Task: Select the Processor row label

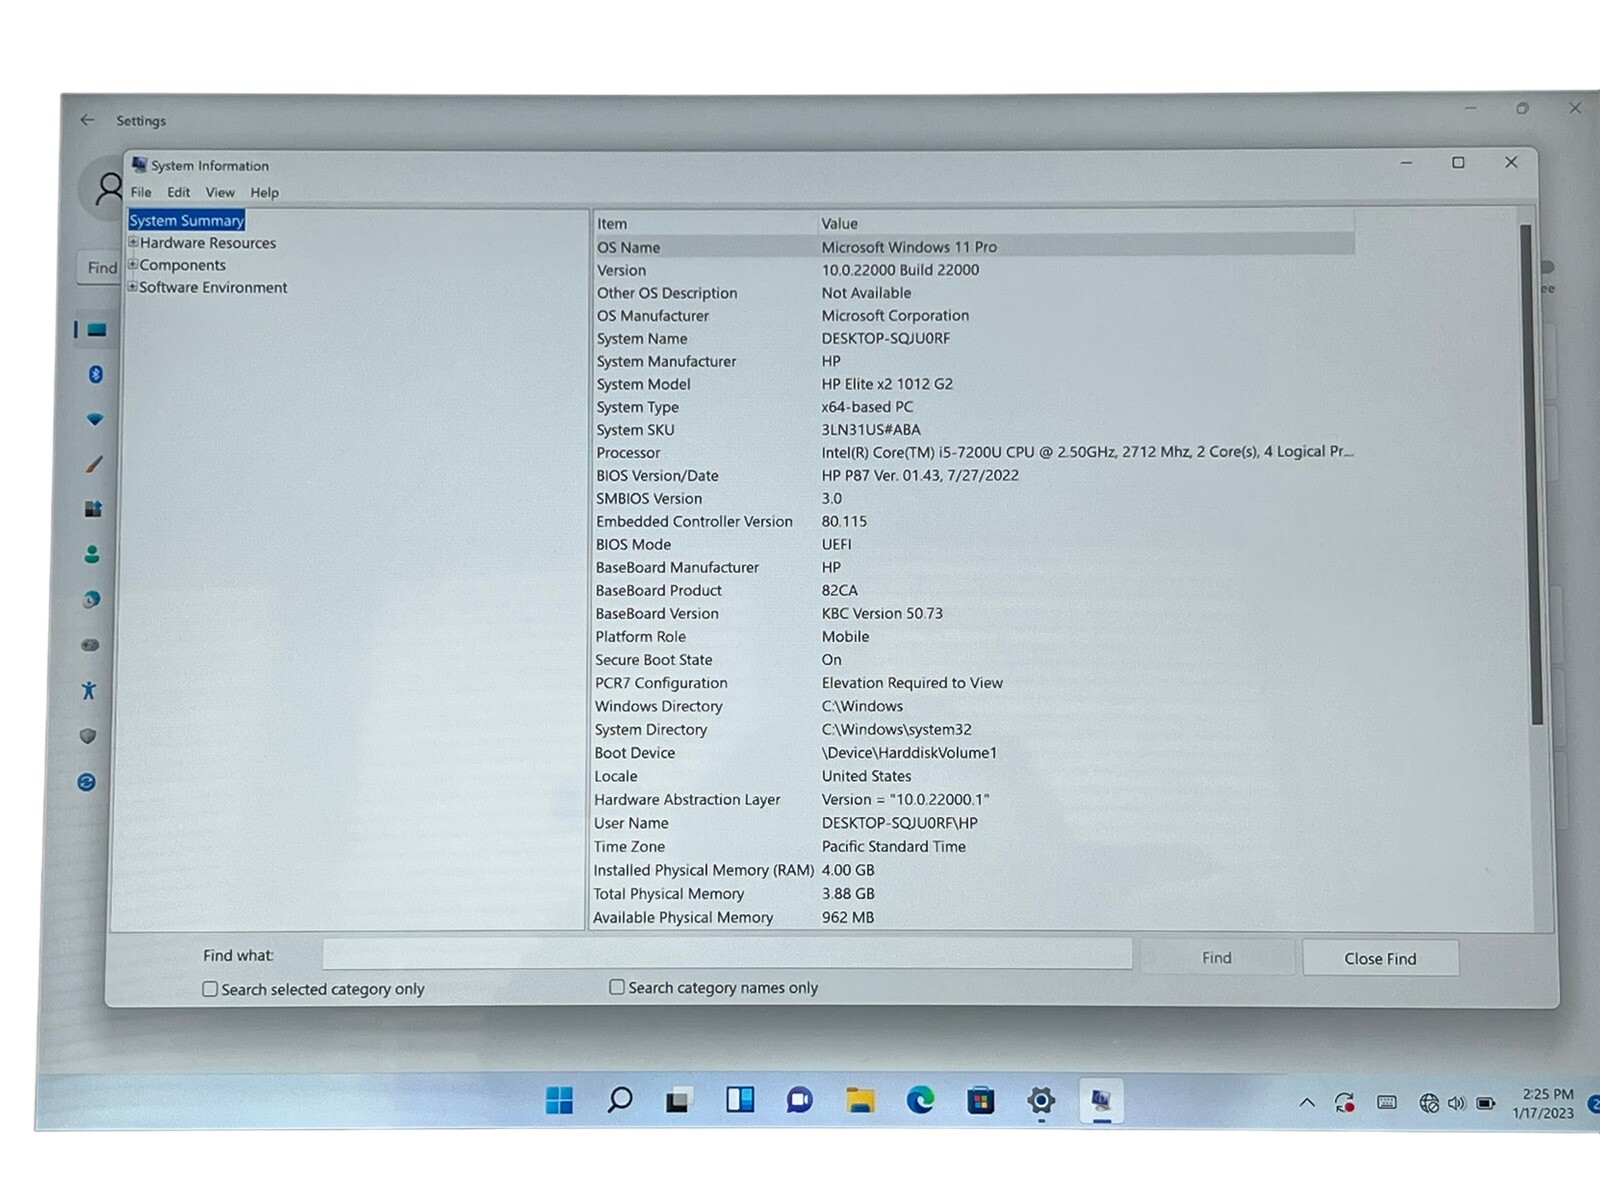Action: pos(628,453)
